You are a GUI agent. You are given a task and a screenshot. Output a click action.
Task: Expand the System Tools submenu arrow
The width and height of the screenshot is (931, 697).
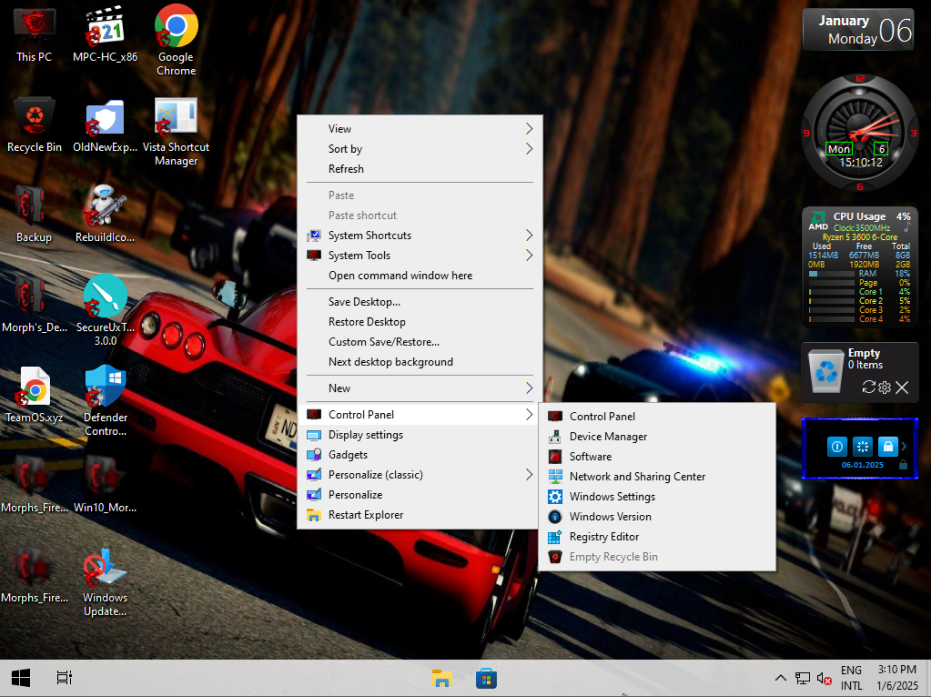coord(529,255)
